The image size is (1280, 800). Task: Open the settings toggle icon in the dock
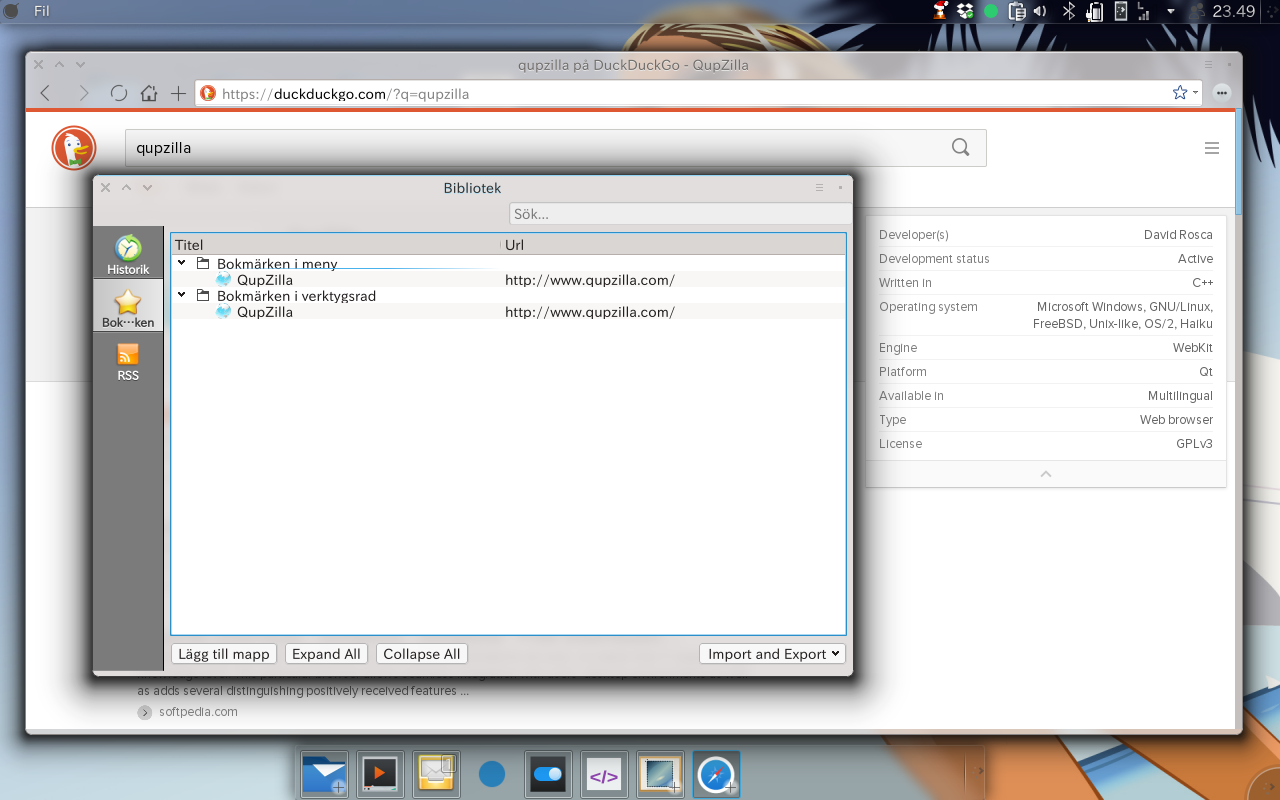pyautogui.click(x=548, y=774)
